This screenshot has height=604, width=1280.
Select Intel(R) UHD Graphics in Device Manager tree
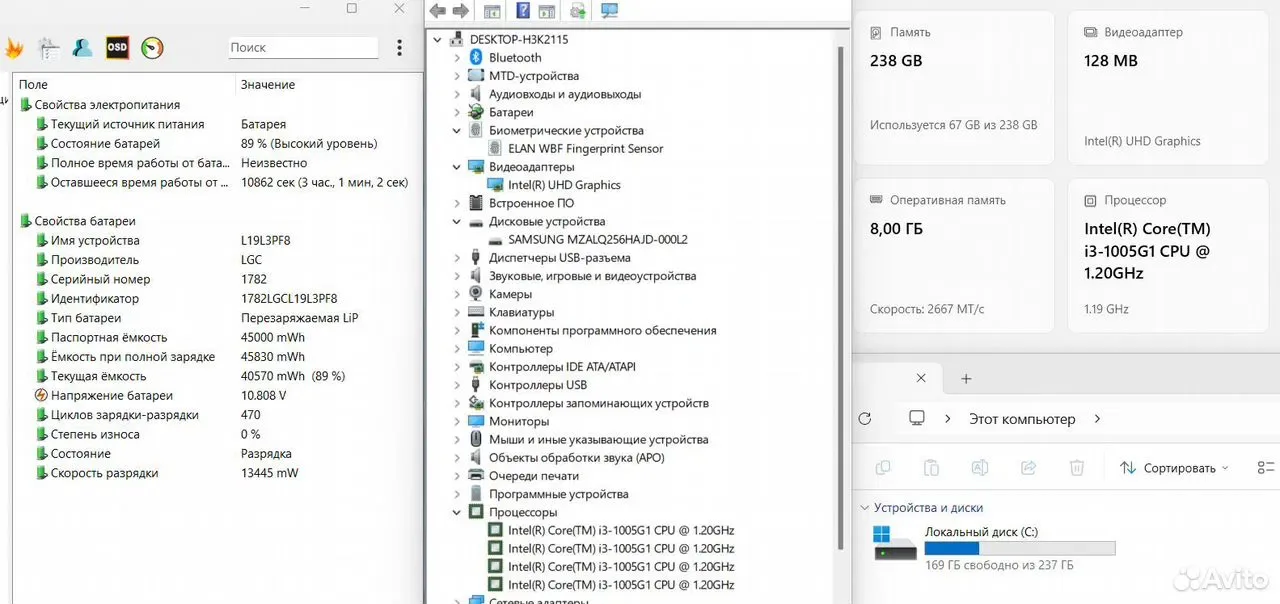coord(564,185)
